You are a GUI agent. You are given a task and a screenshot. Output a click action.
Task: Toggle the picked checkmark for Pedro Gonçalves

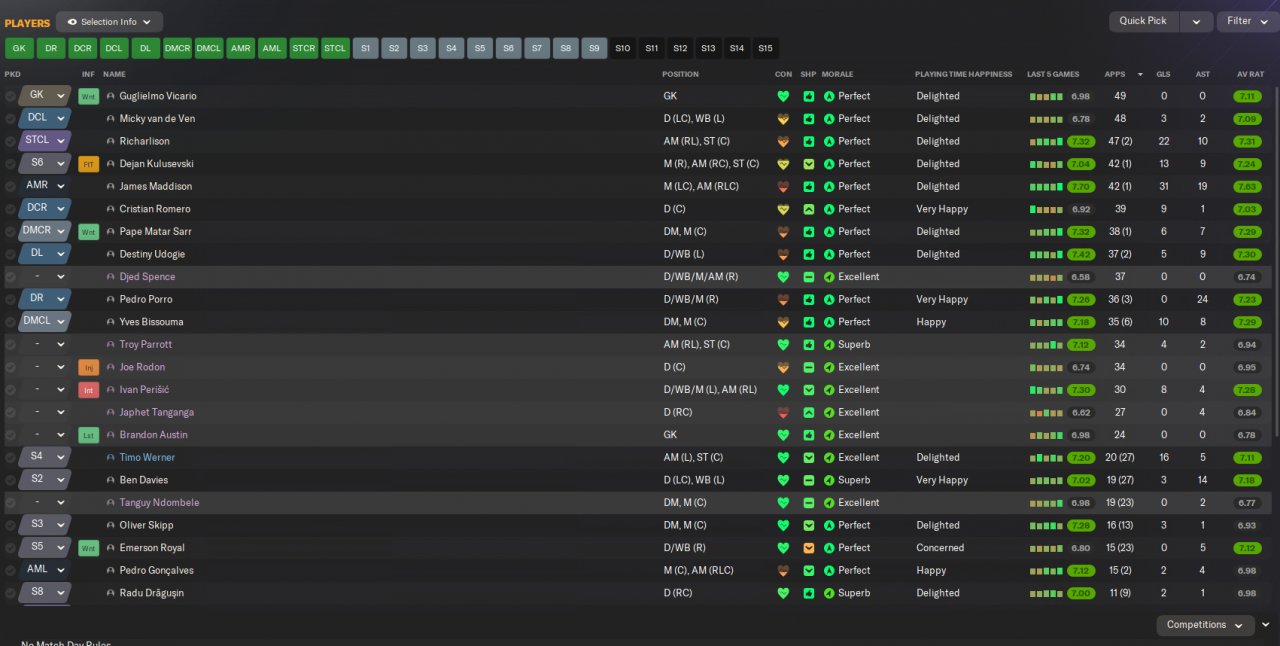10,571
